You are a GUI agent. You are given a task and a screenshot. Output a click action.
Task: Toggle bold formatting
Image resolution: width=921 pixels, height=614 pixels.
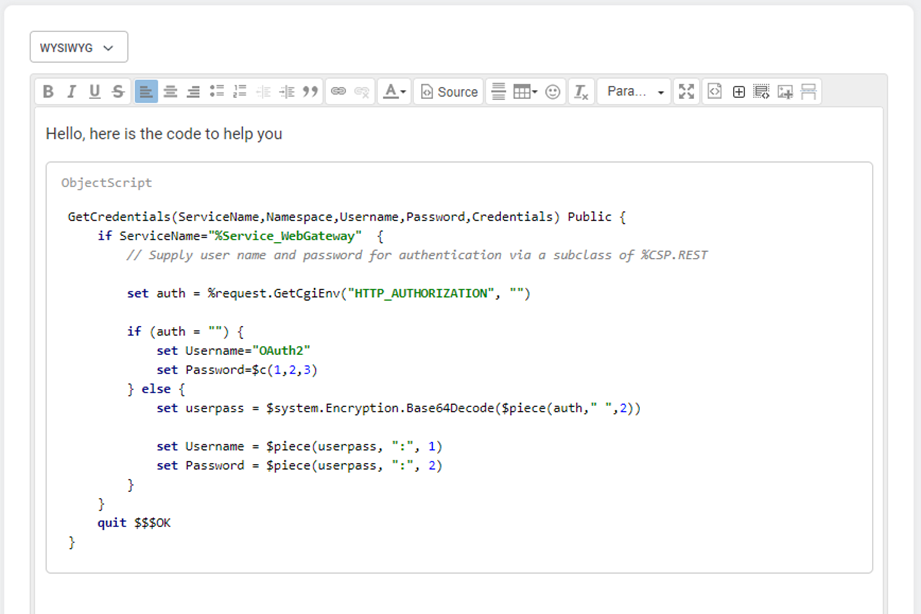click(48, 92)
